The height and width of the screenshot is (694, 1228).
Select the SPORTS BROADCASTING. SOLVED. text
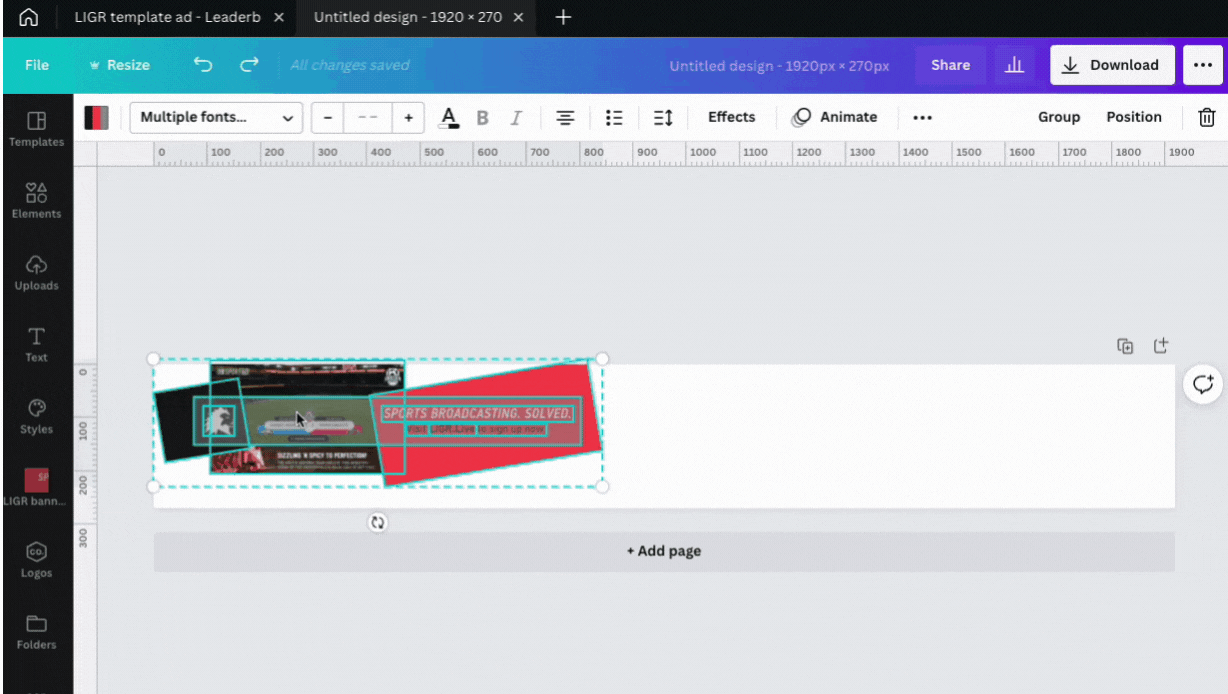[479, 413]
